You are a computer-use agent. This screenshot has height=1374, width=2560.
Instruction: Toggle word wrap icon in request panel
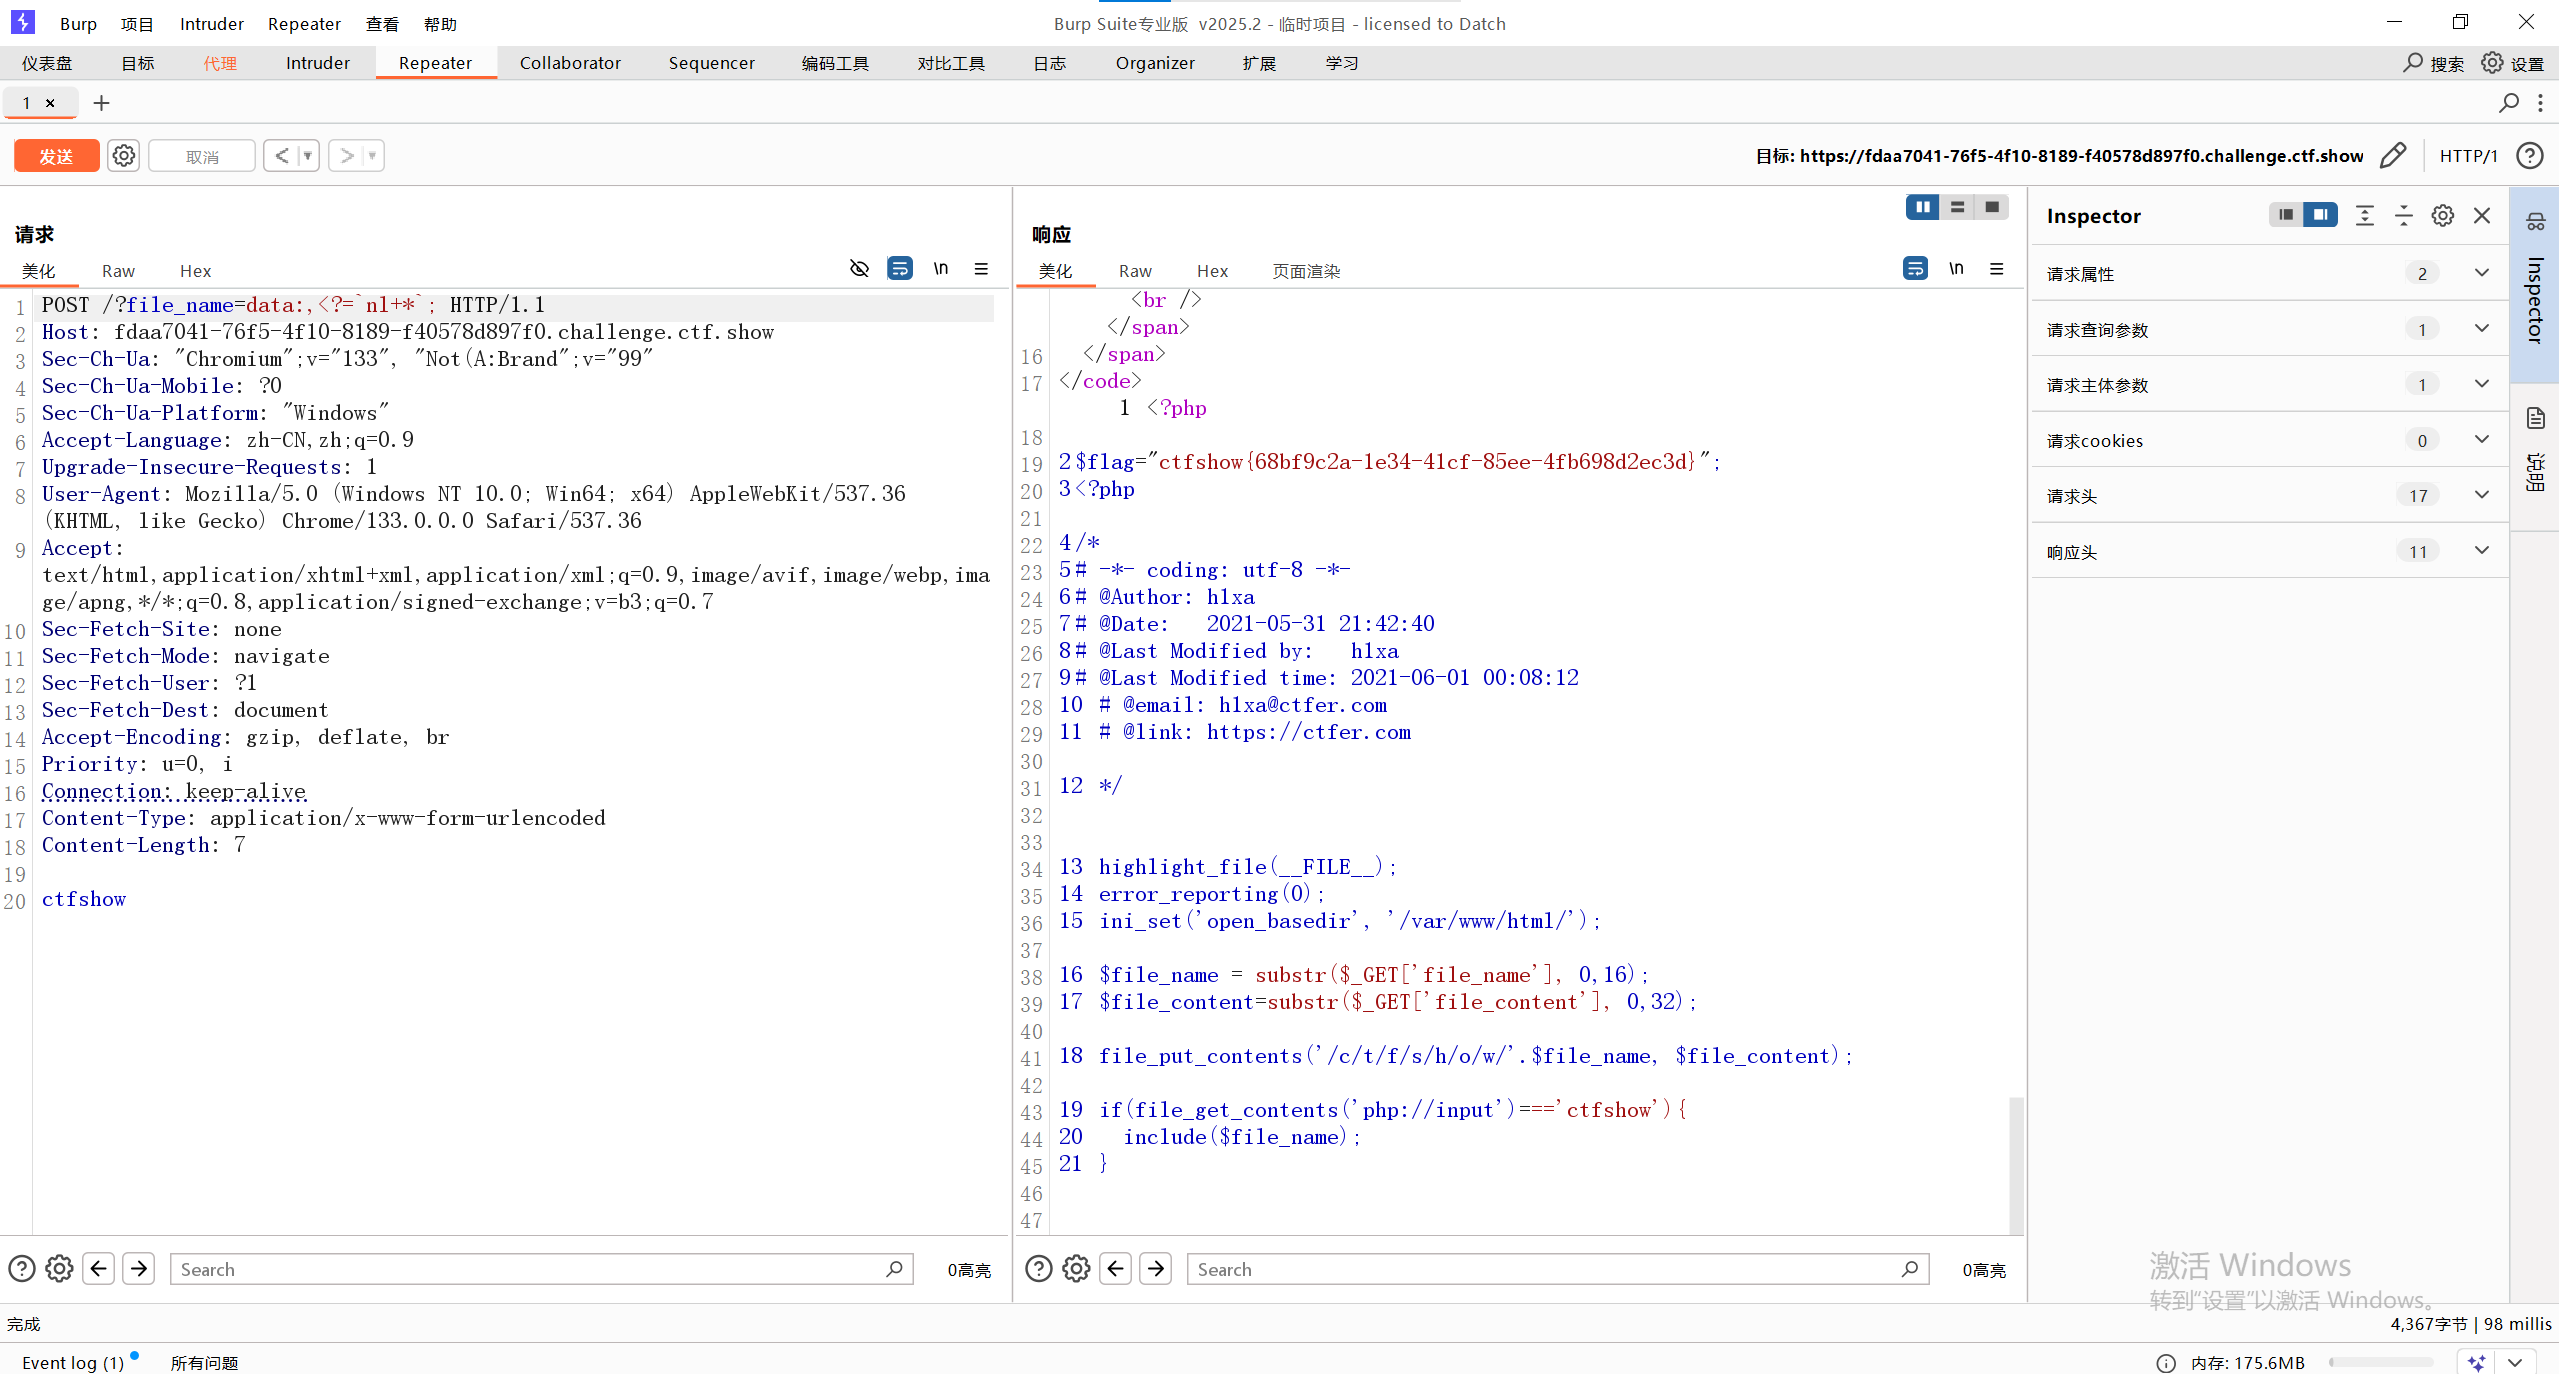coord(899,269)
